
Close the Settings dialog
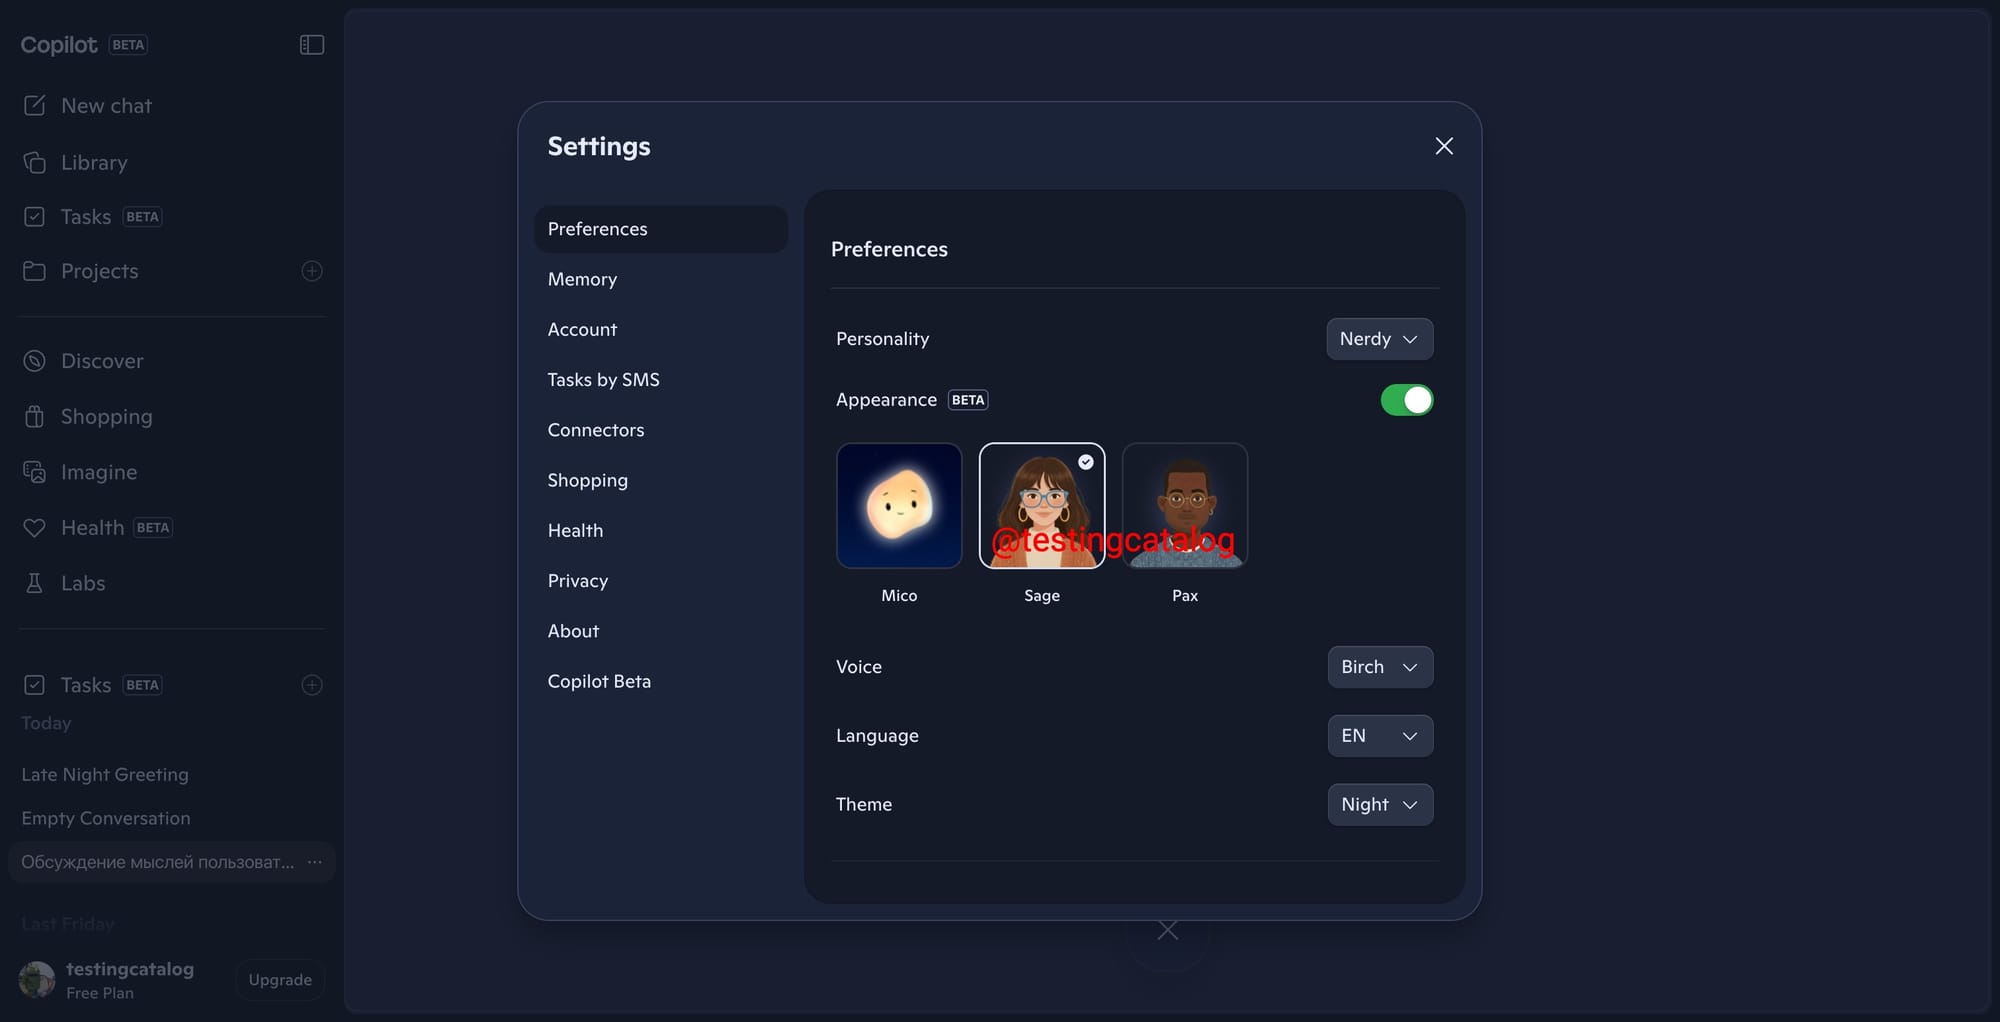coord(1444,146)
